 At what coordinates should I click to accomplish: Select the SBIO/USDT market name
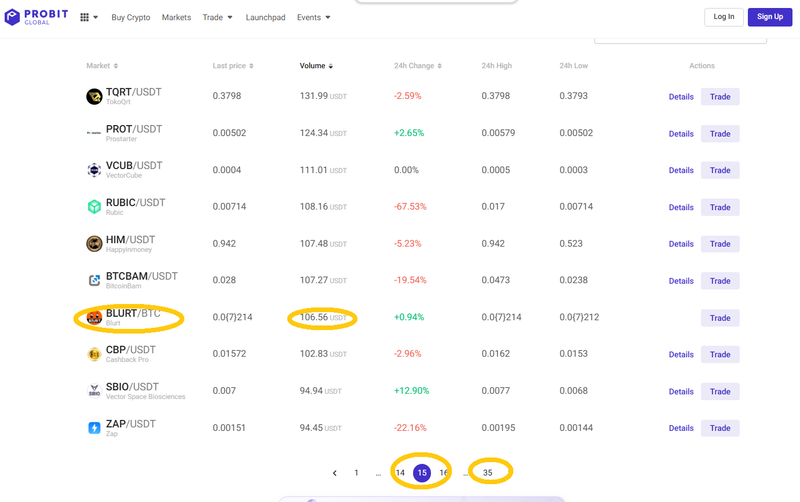(x=132, y=387)
